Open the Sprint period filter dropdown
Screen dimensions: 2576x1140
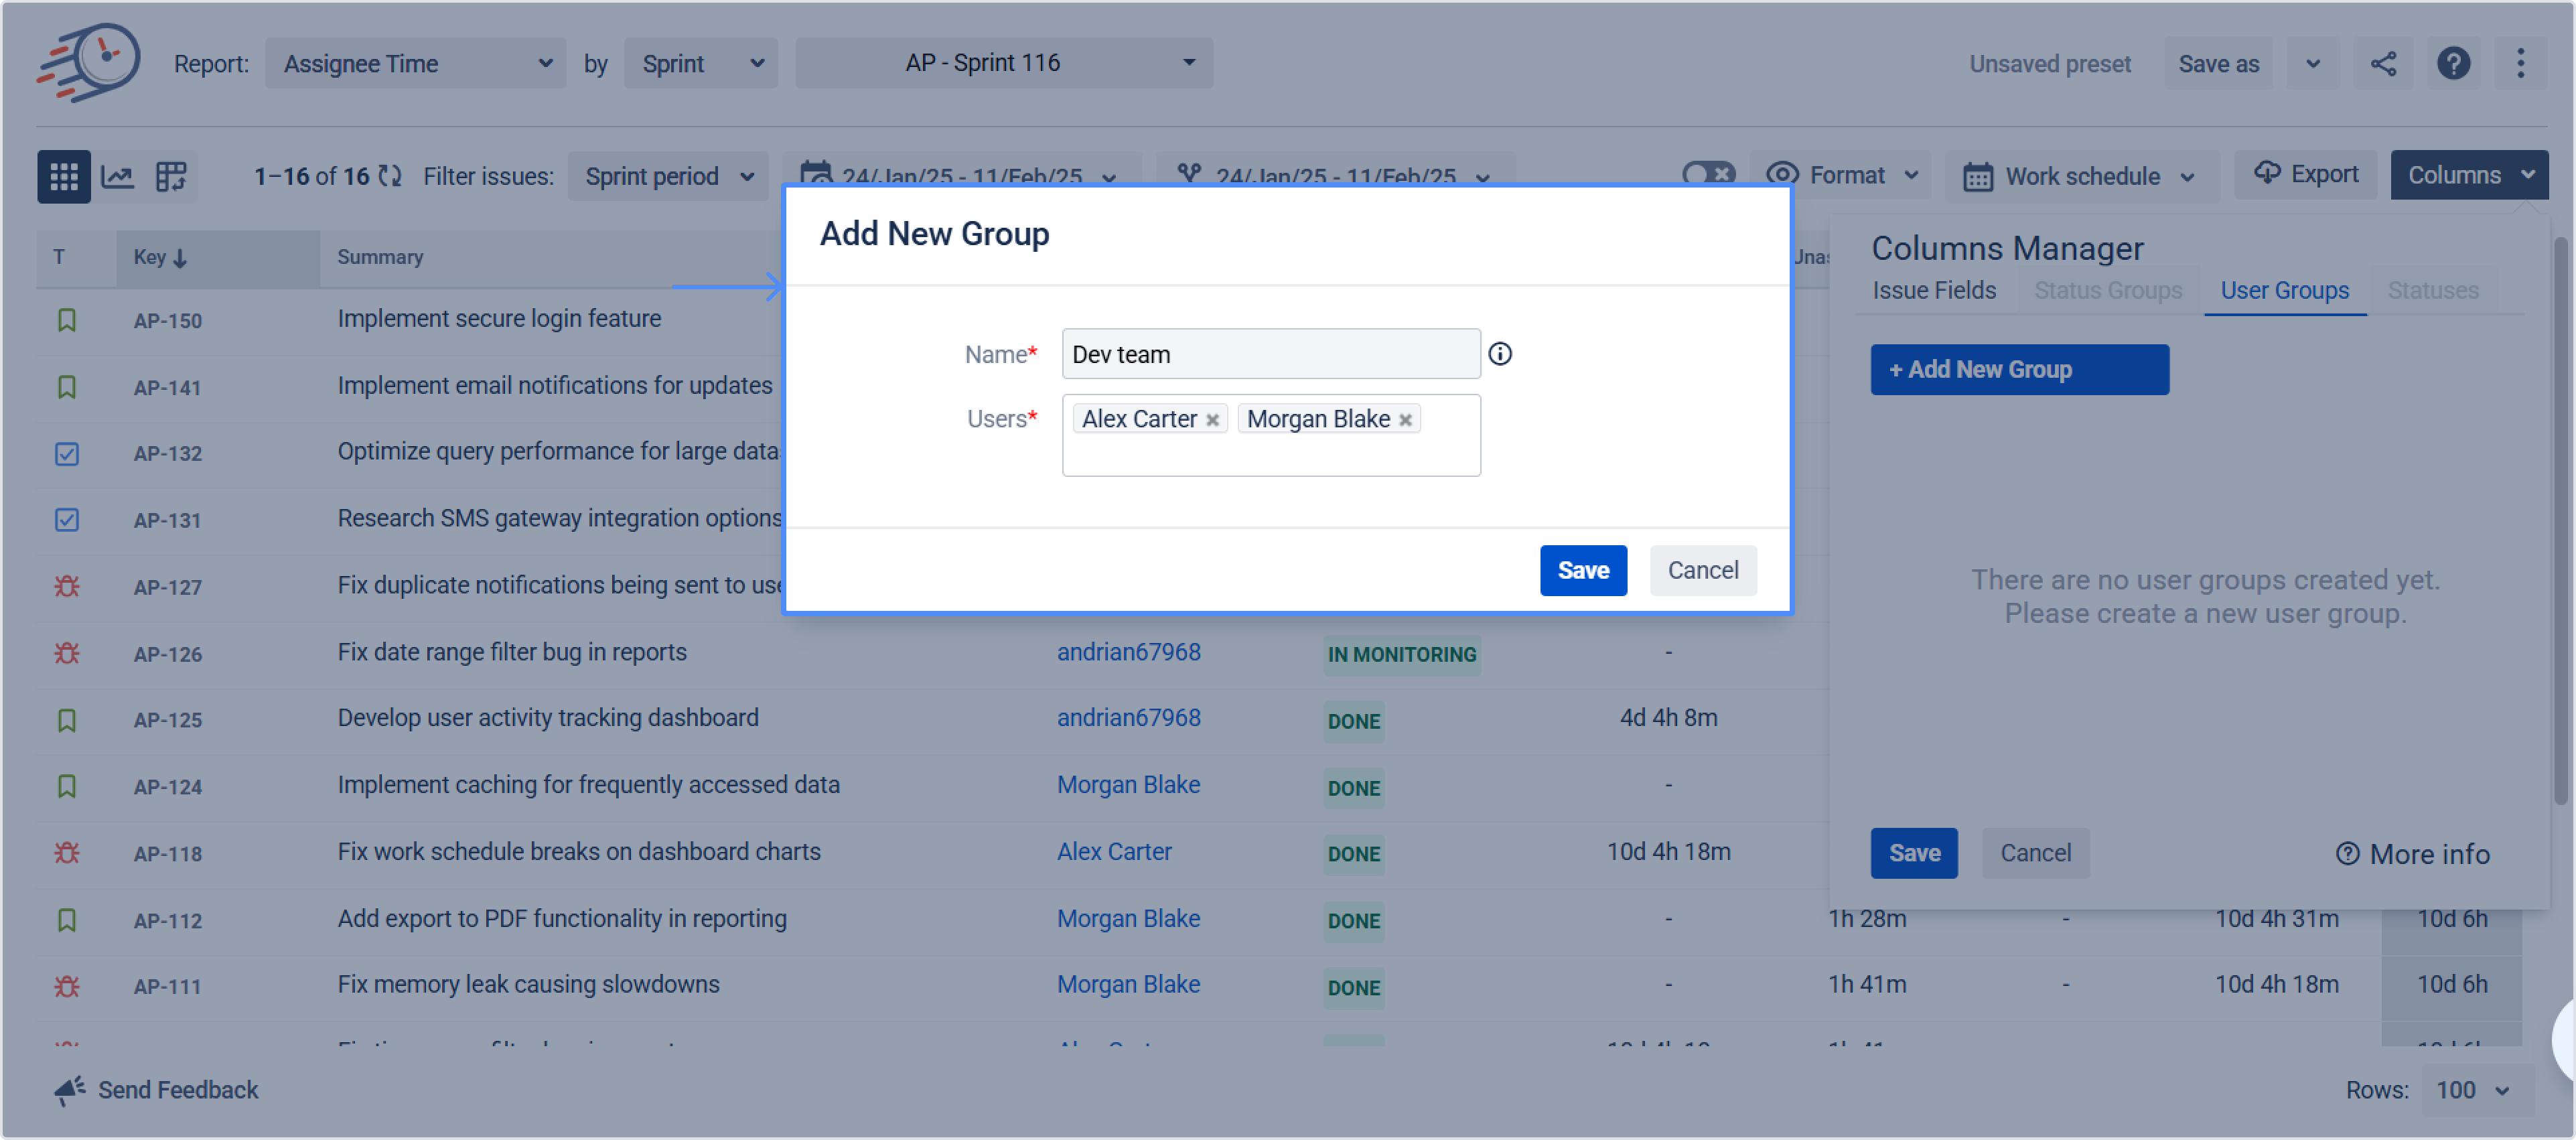[x=668, y=177]
